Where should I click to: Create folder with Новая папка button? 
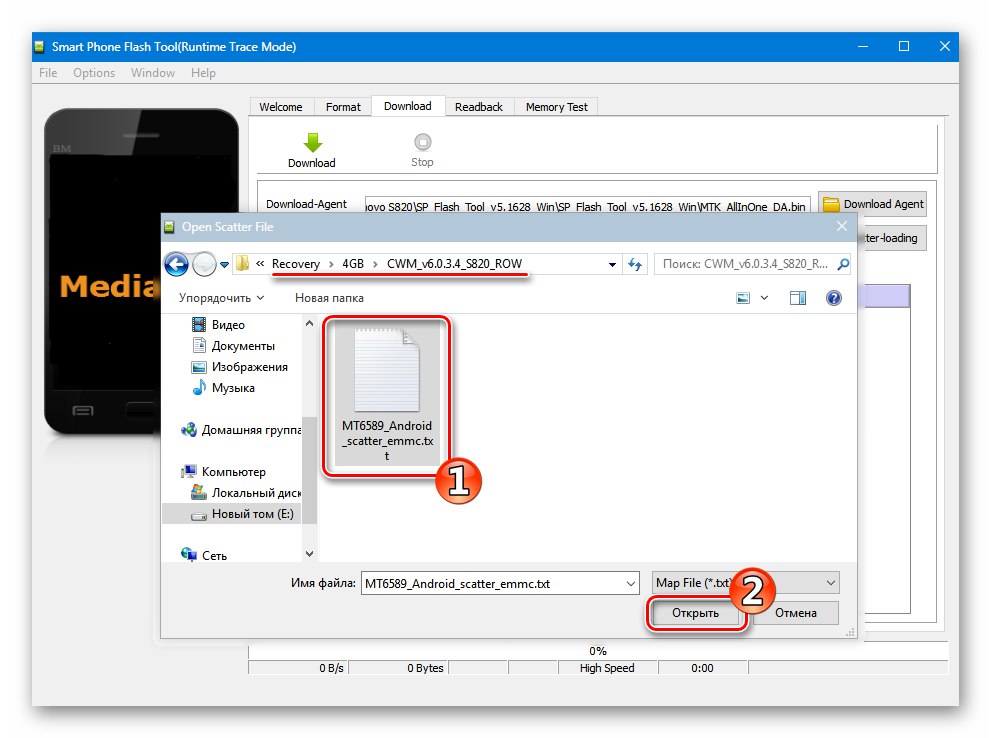tap(330, 297)
